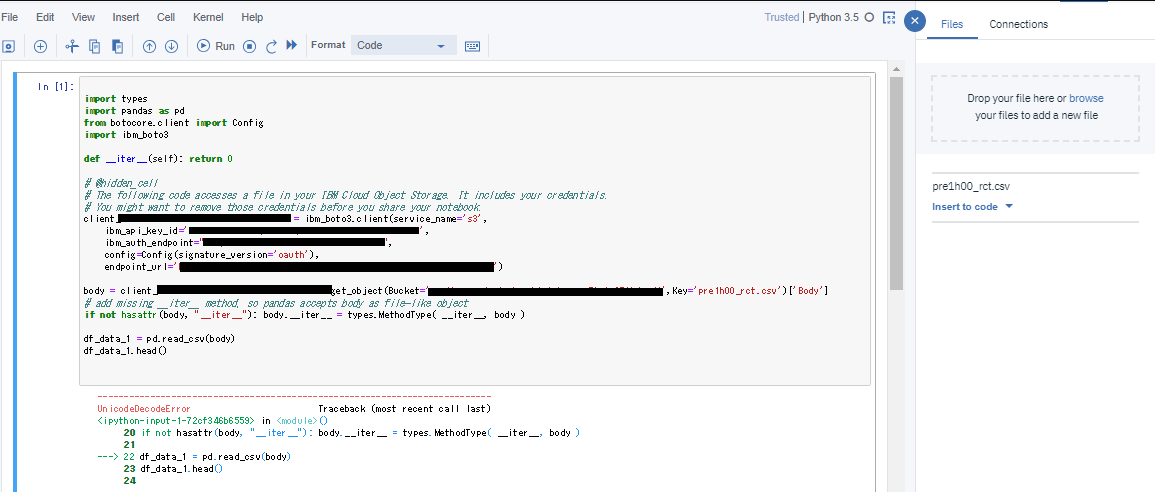This screenshot has height=492, width=1155.
Task: Click the Trusted notebook indicator
Action: point(782,17)
